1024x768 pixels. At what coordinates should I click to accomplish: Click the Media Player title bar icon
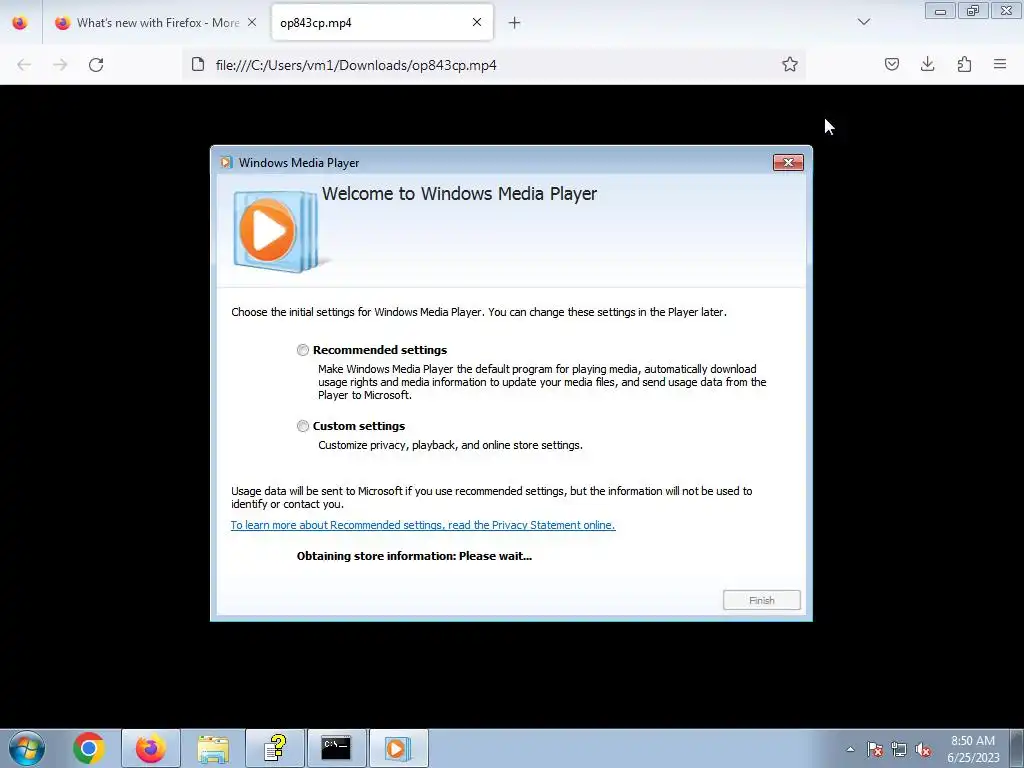click(x=226, y=163)
